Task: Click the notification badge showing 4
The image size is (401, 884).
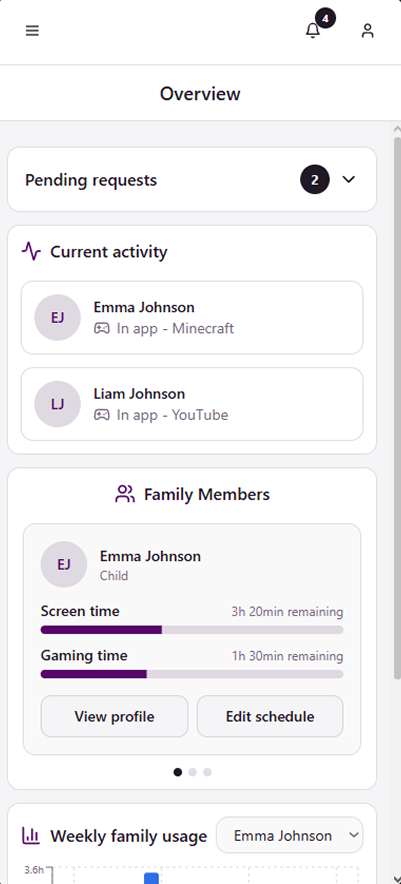Action: (x=325, y=18)
